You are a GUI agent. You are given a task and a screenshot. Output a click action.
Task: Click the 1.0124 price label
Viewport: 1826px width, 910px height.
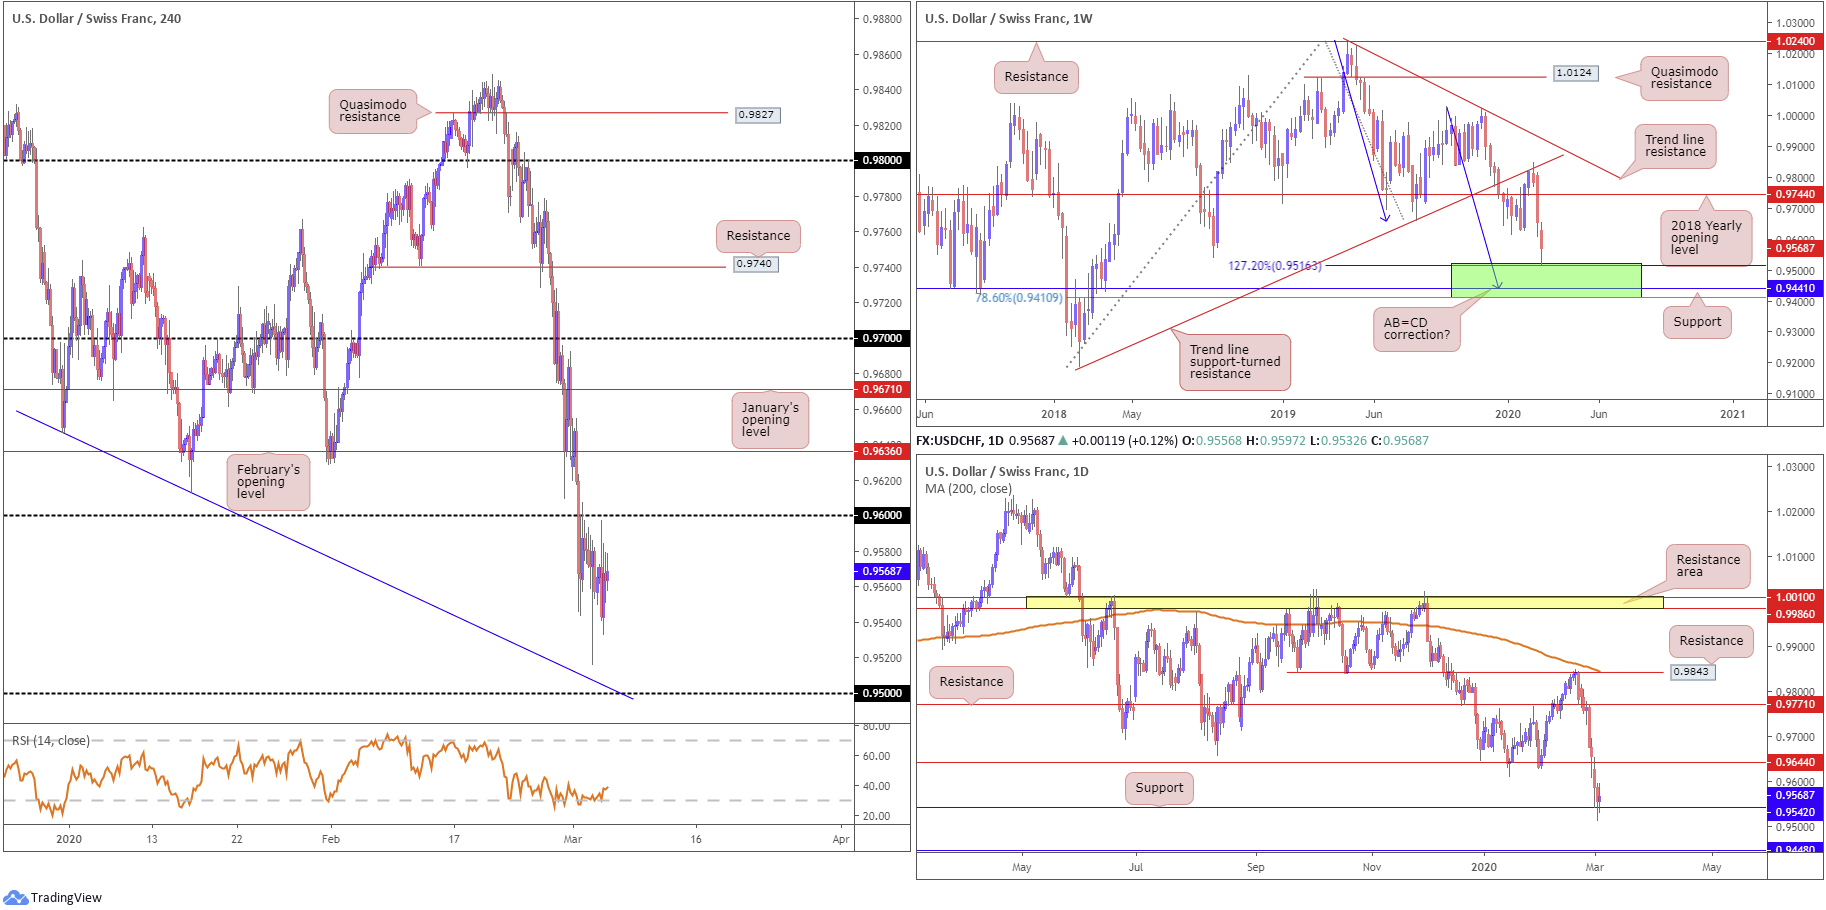tap(1575, 73)
